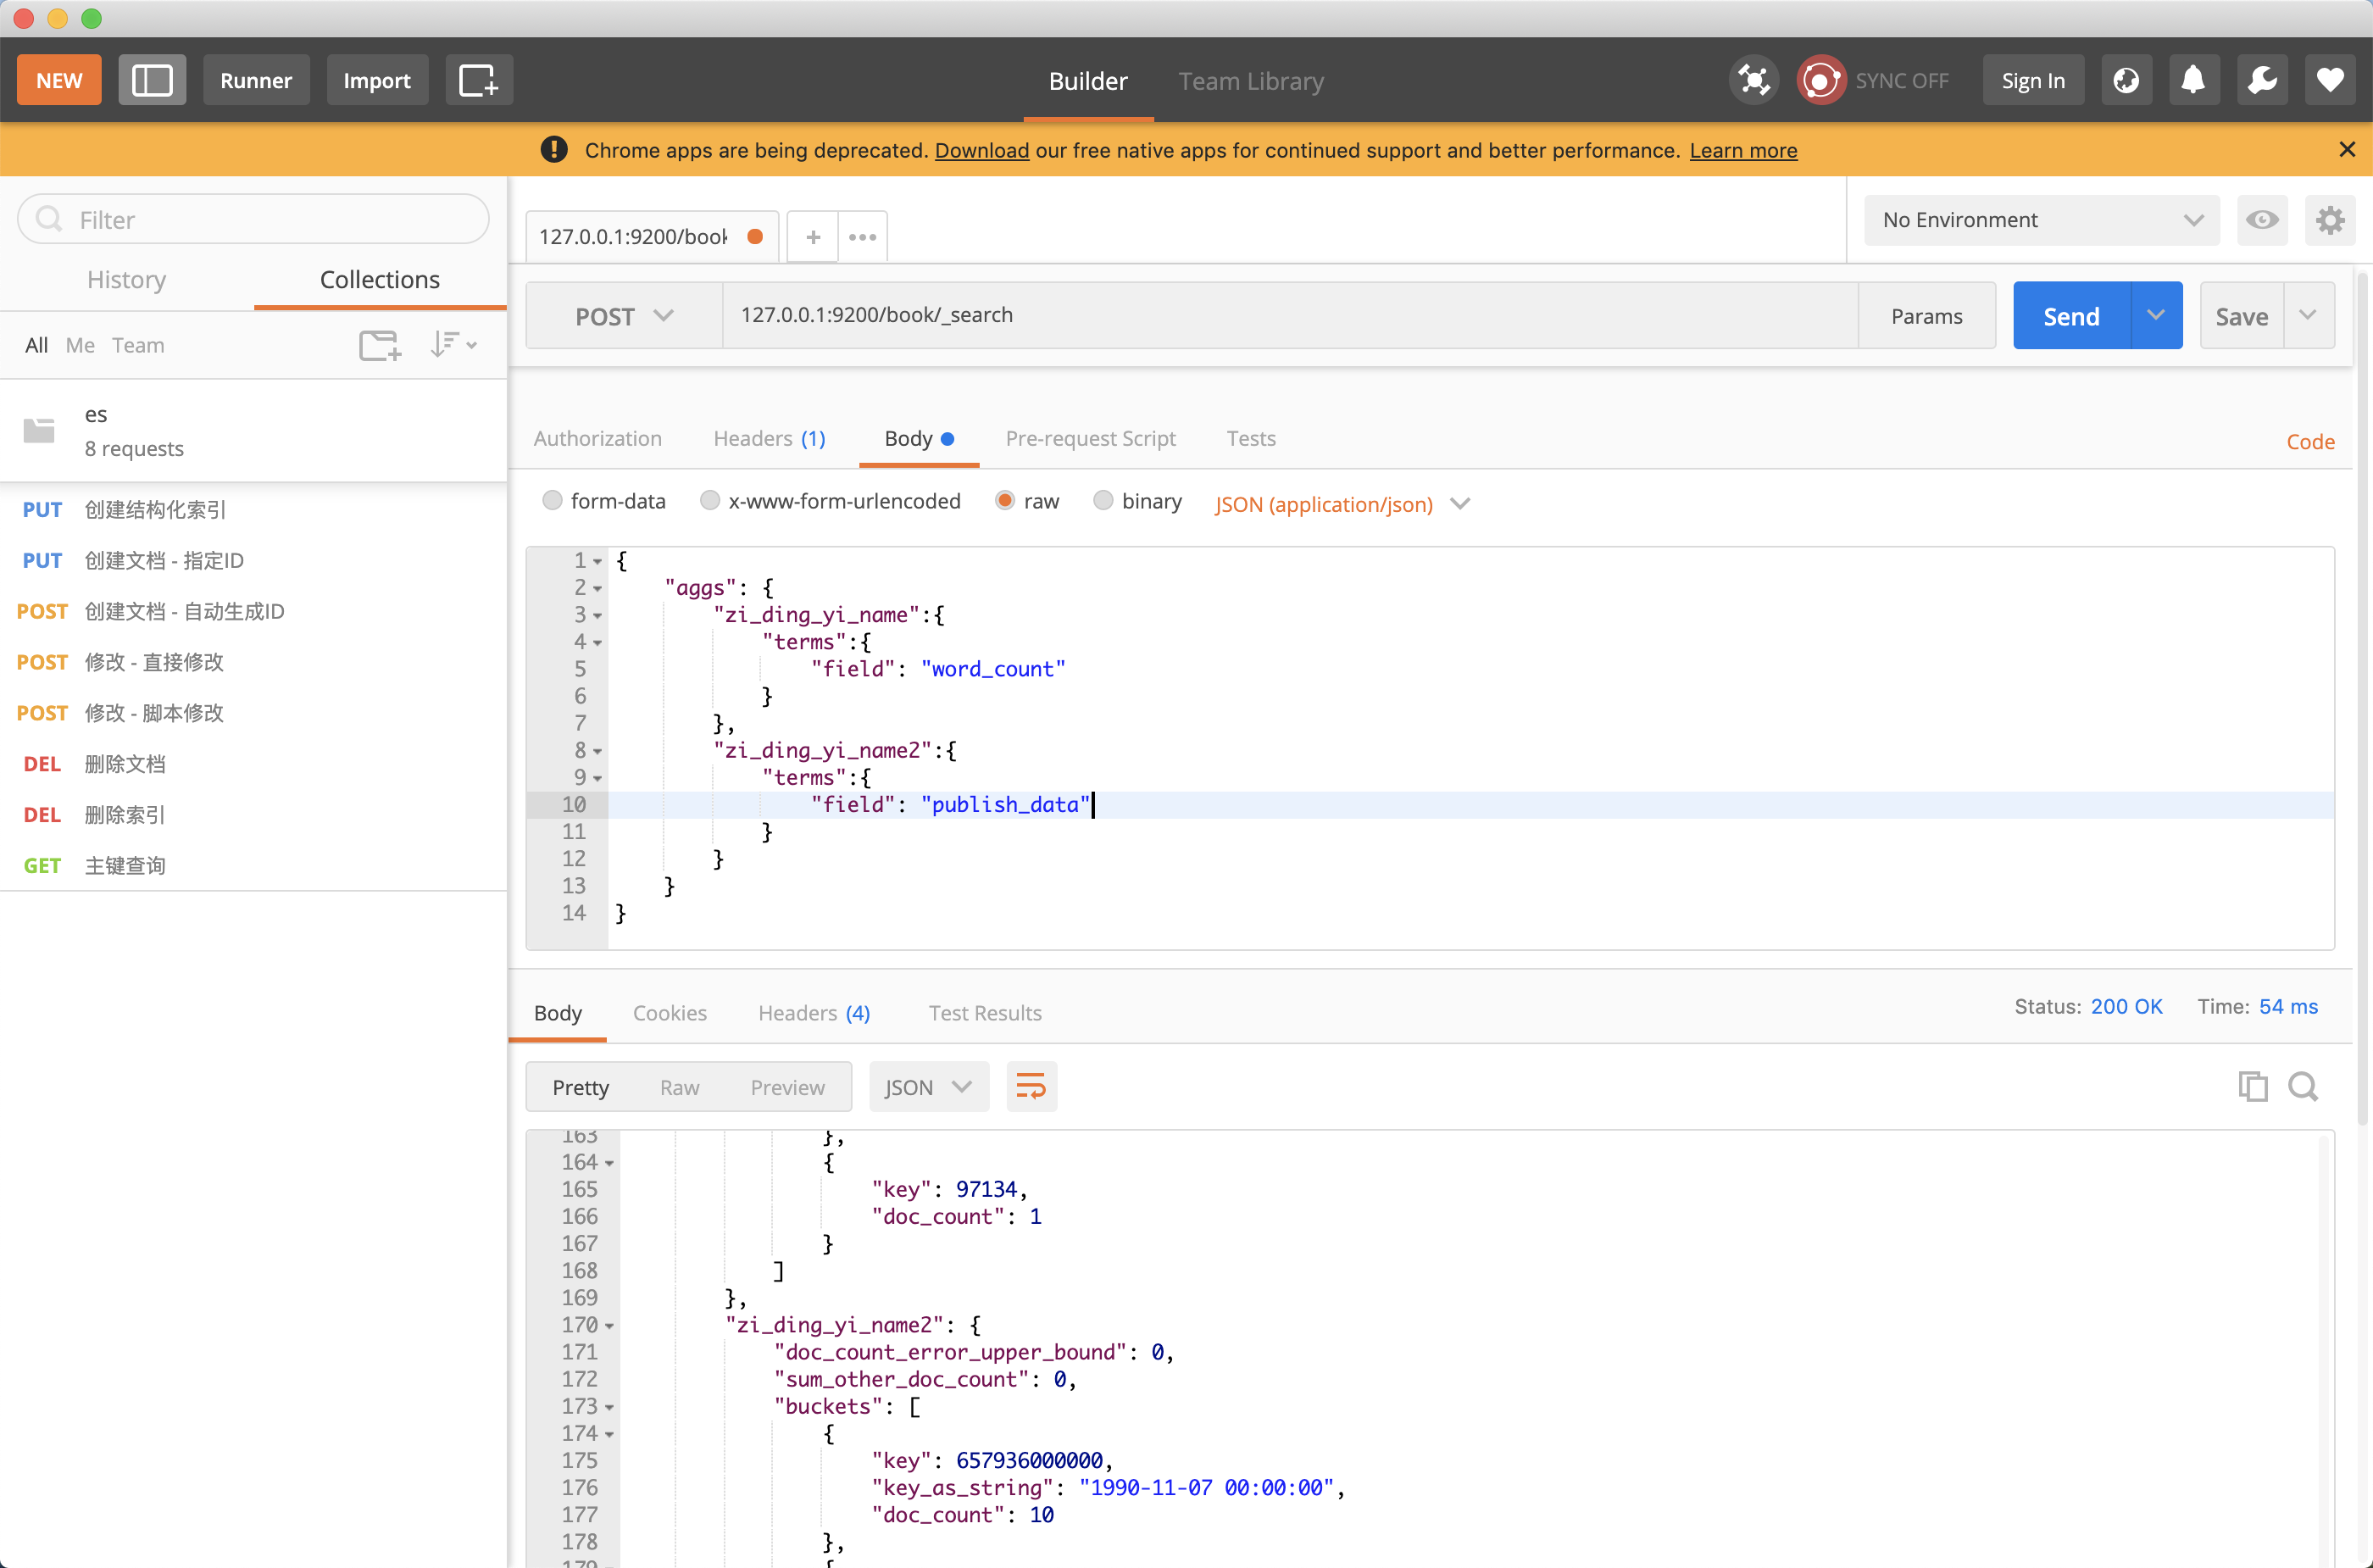Open the Pre-request Script tab
The width and height of the screenshot is (2373, 1568).
[1090, 439]
